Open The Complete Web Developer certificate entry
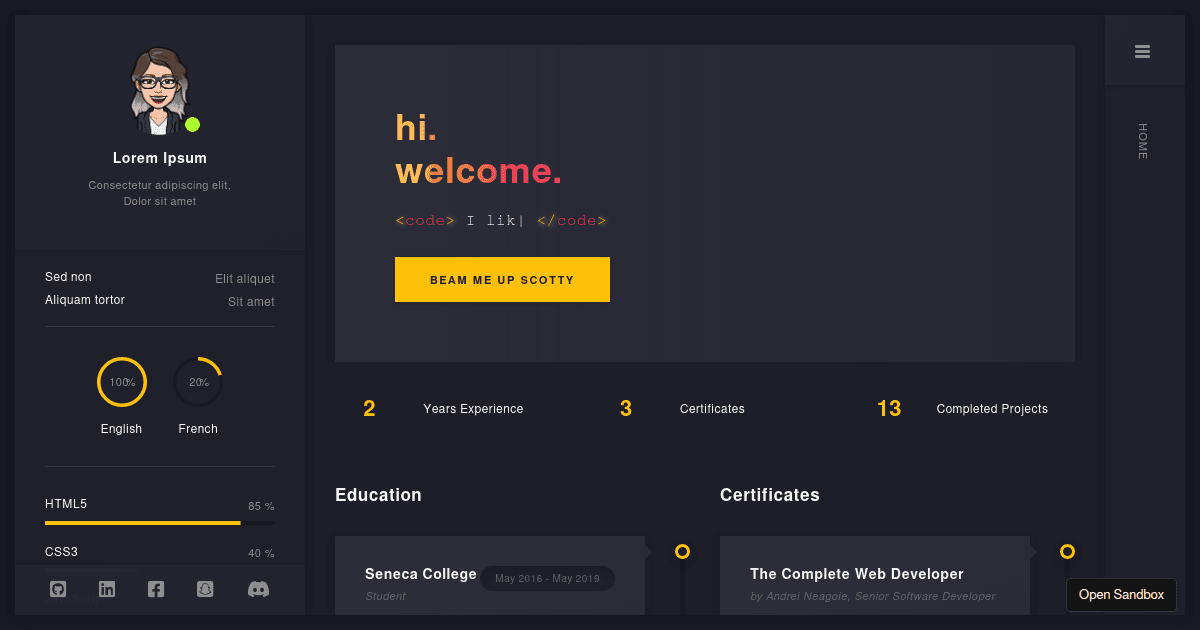1200x630 pixels. pyautogui.click(x=857, y=574)
